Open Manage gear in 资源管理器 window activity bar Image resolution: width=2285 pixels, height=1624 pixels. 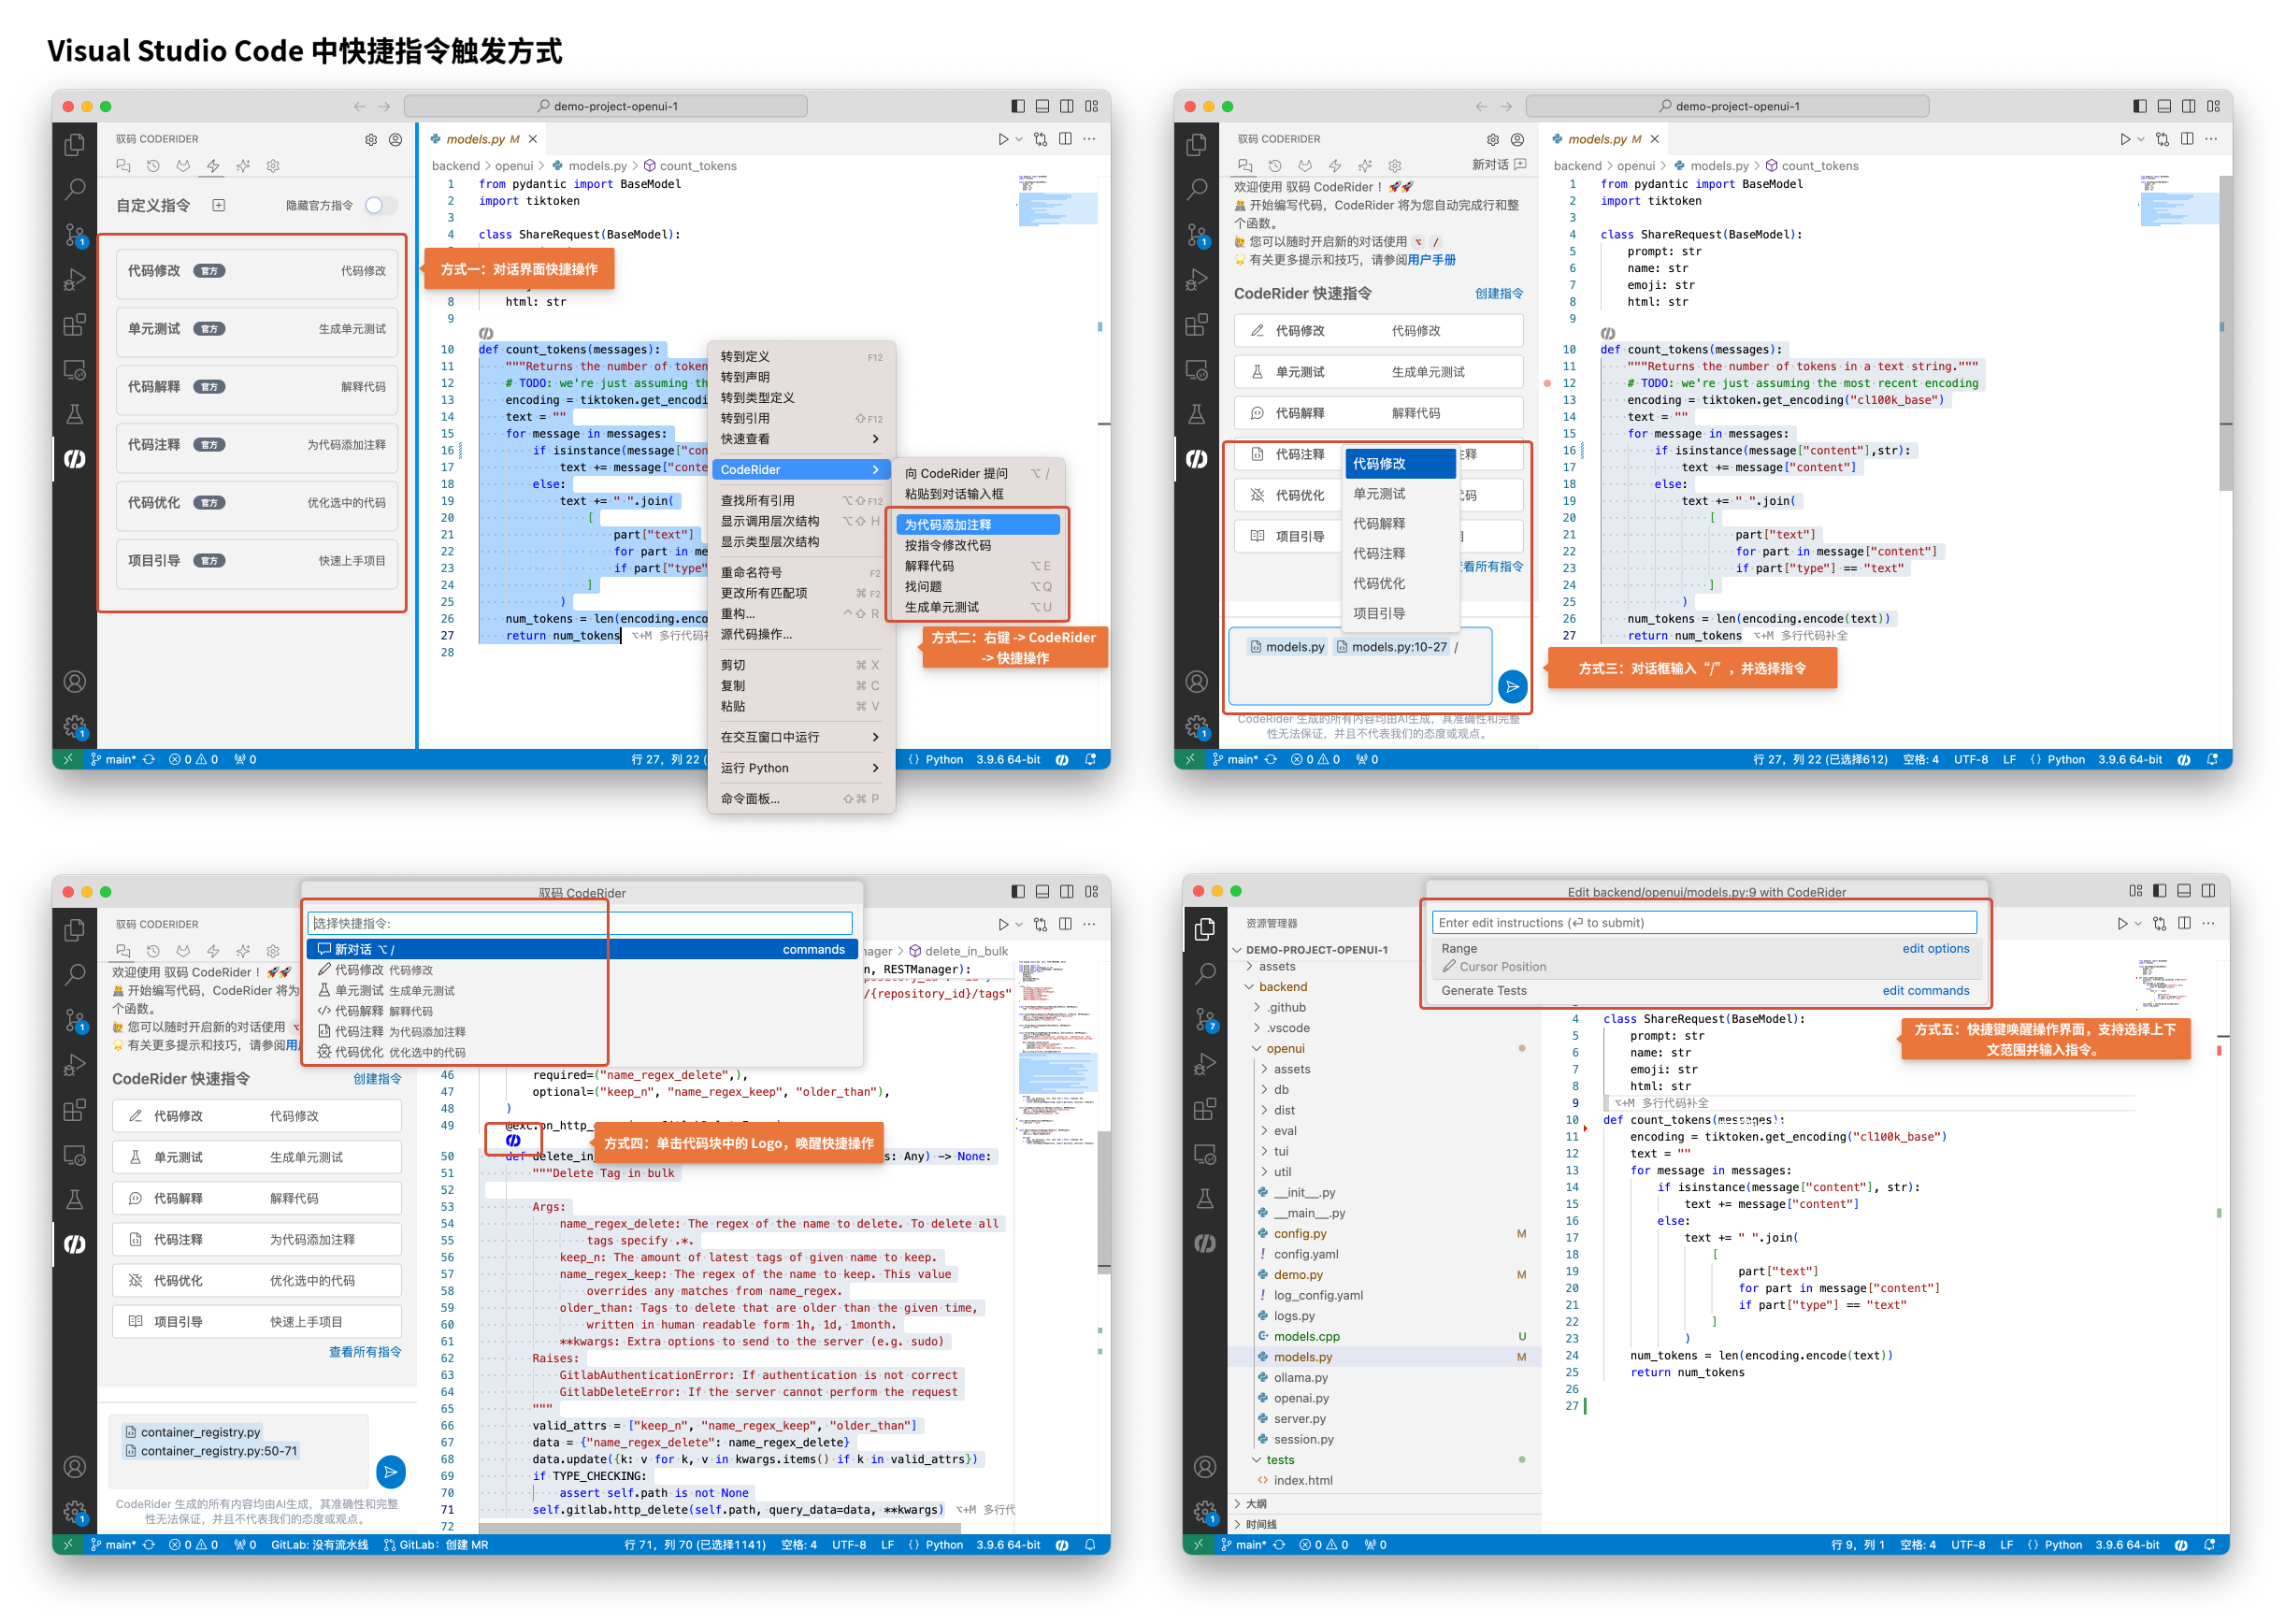pos(1206,1512)
